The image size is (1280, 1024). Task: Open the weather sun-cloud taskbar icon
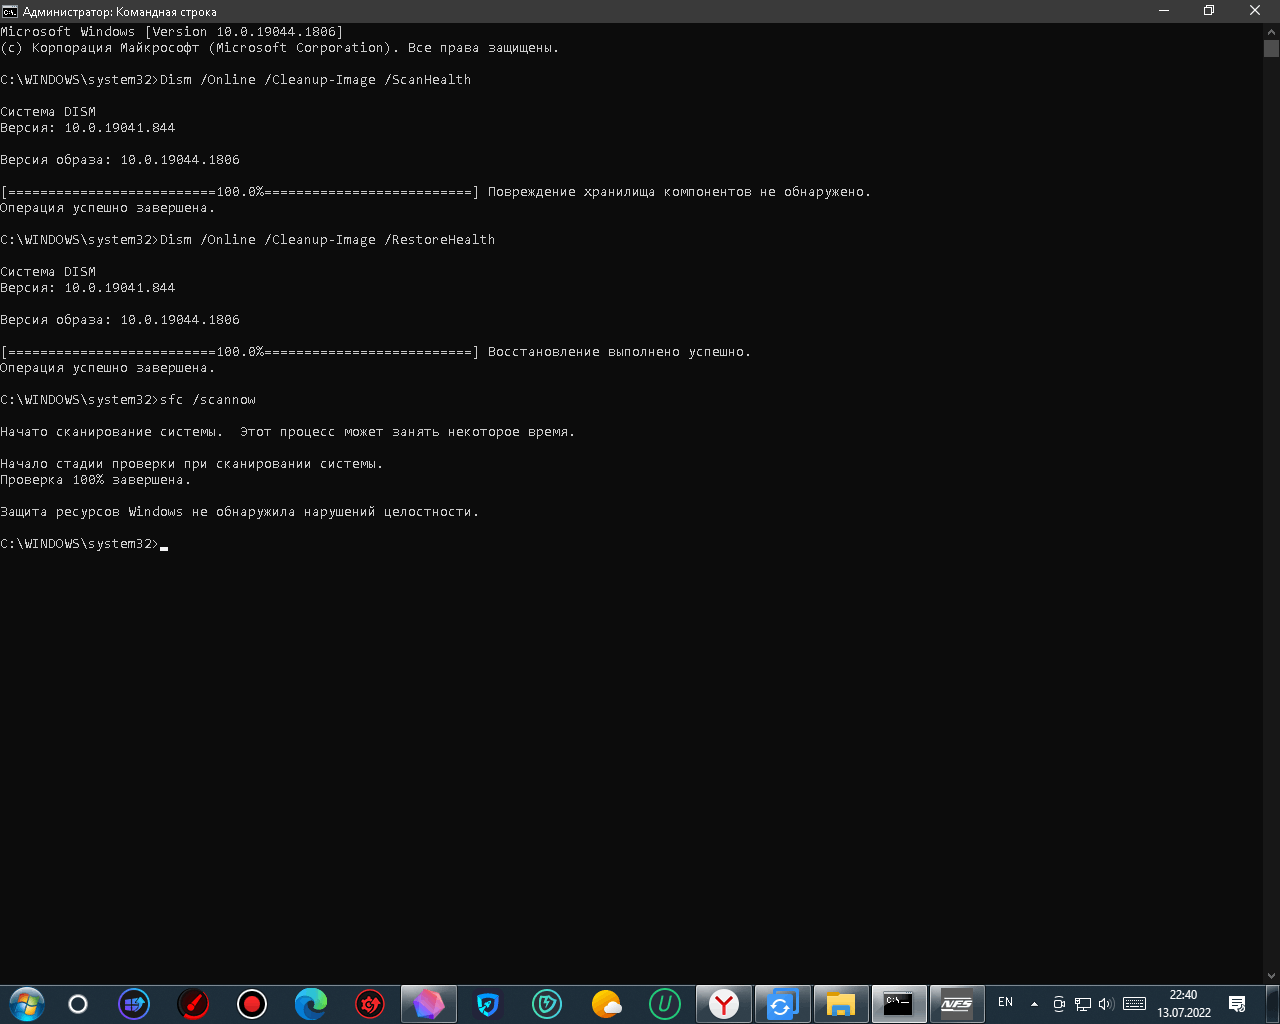click(606, 1004)
